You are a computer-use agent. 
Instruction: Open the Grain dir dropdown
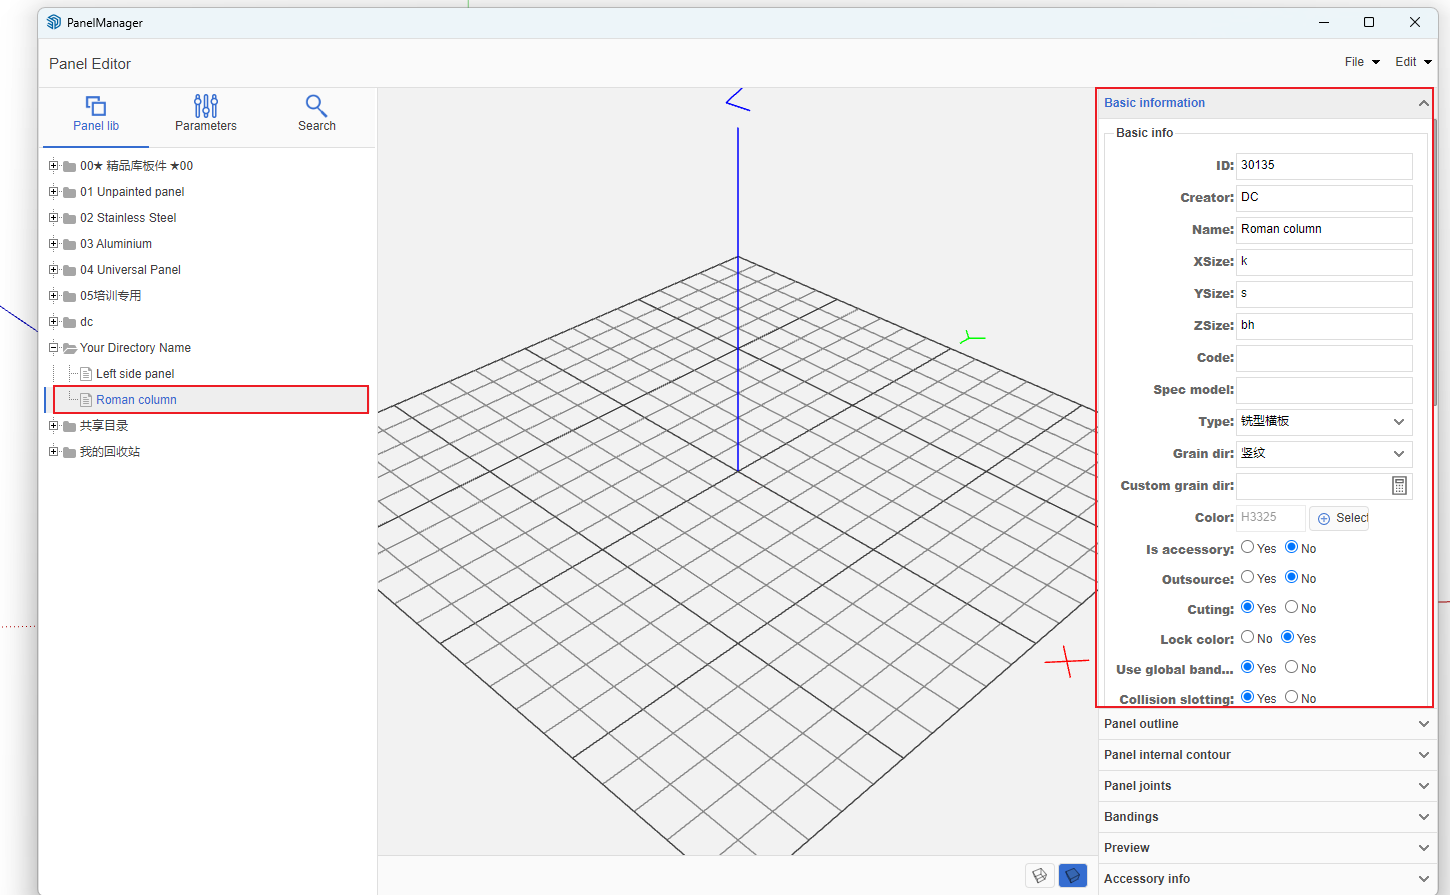click(1398, 454)
